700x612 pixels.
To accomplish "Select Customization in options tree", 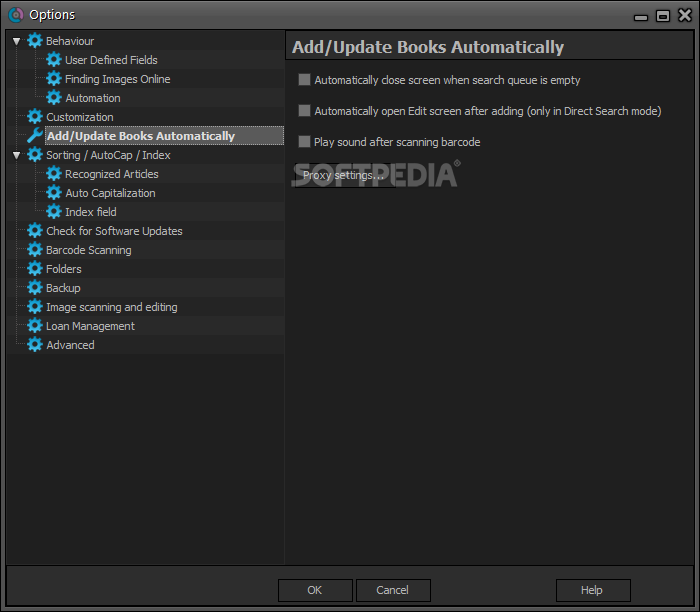I will (80, 117).
